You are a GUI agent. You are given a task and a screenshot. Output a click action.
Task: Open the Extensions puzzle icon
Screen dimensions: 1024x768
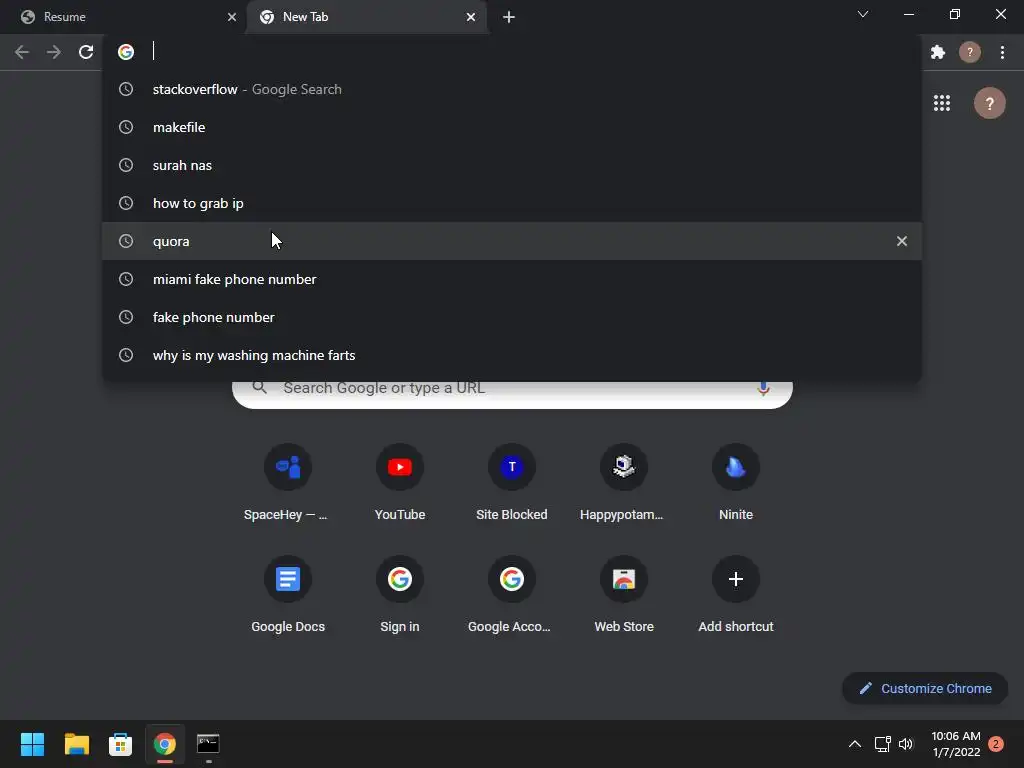pyautogui.click(x=938, y=52)
